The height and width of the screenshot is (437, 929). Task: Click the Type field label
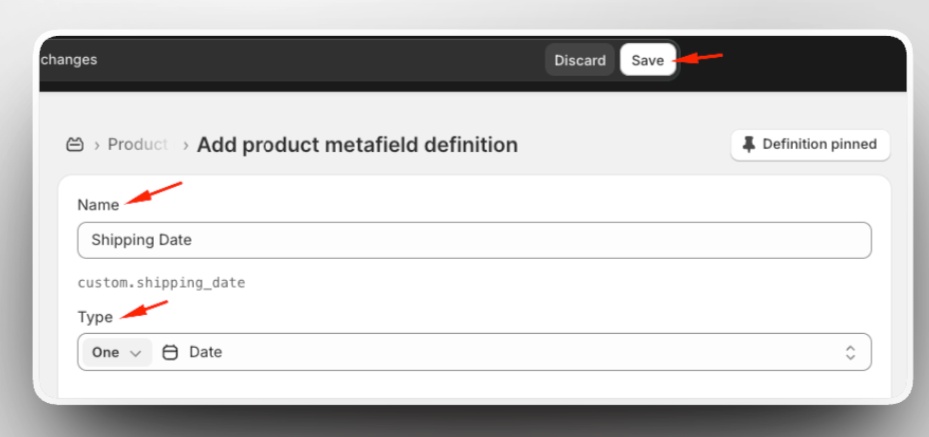point(95,317)
